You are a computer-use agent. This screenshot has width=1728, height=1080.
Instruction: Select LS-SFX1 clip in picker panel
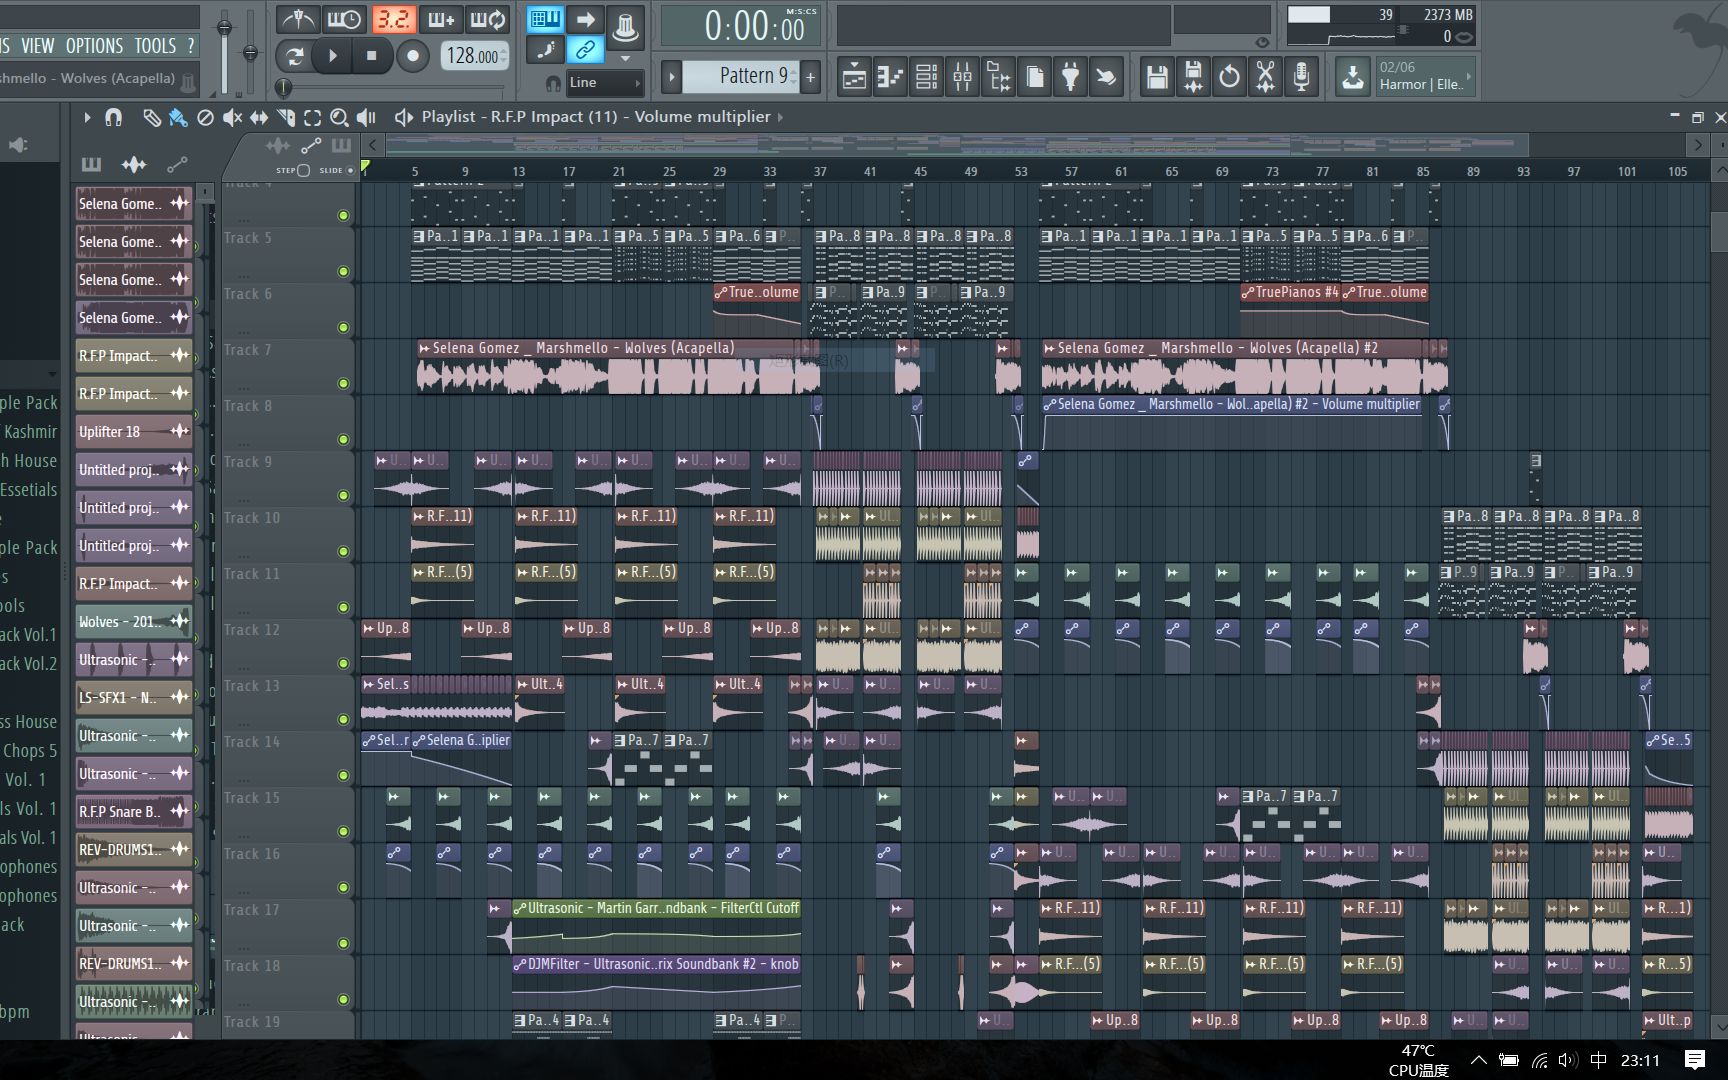(133, 698)
